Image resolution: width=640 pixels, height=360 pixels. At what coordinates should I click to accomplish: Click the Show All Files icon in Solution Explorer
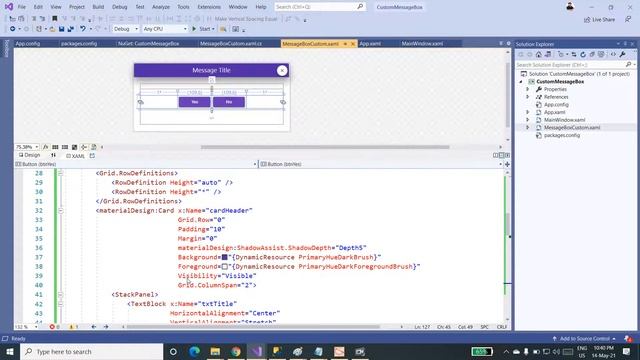601,54
